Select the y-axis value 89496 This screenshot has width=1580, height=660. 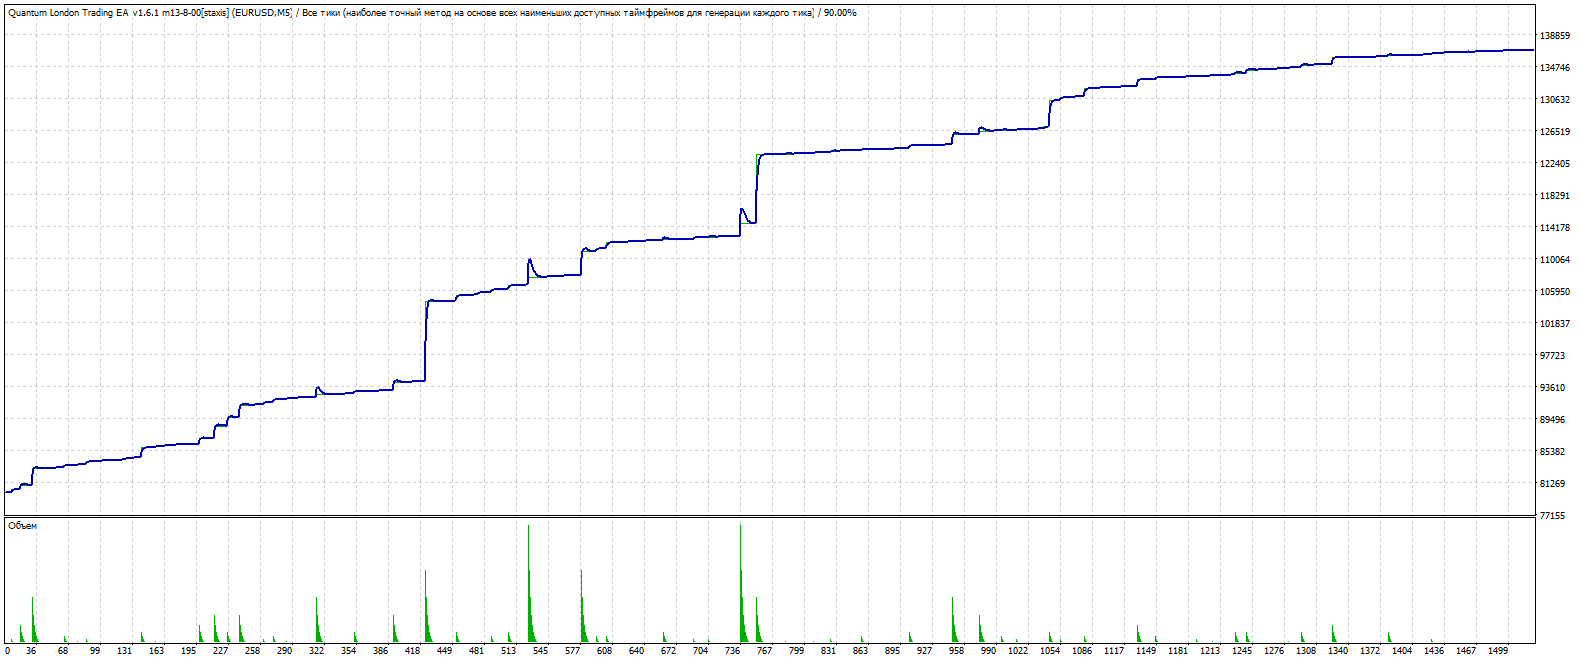pyautogui.click(x=1553, y=420)
